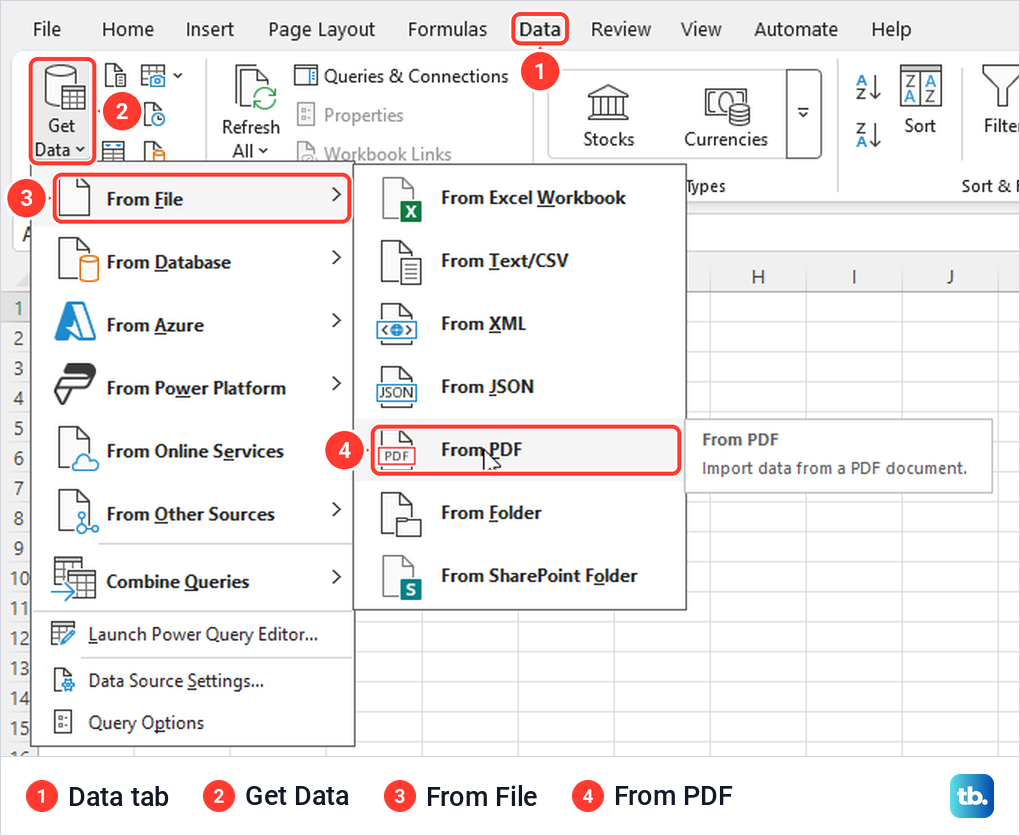This screenshot has height=836, width=1020.
Task: Open the From Picture dropdown arrow
Action: [178, 76]
